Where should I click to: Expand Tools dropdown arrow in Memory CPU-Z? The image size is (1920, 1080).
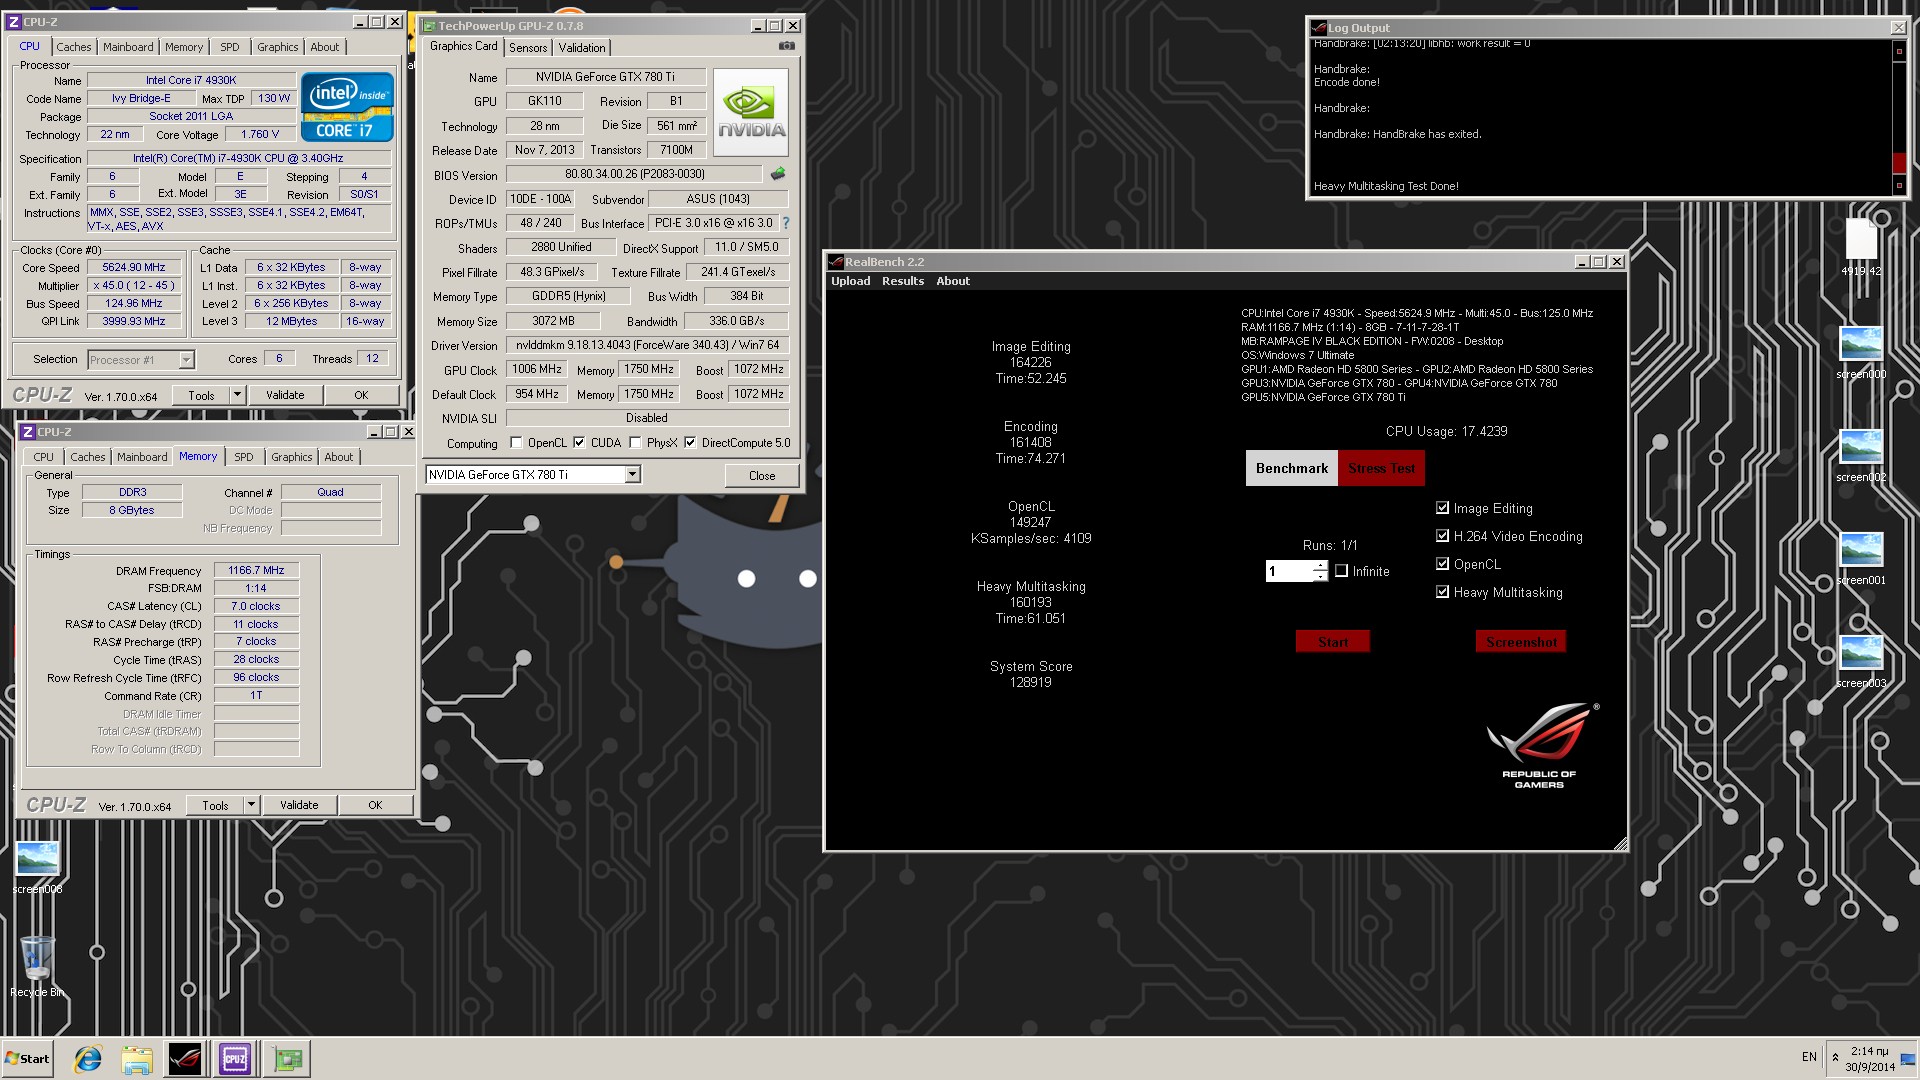click(251, 805)
